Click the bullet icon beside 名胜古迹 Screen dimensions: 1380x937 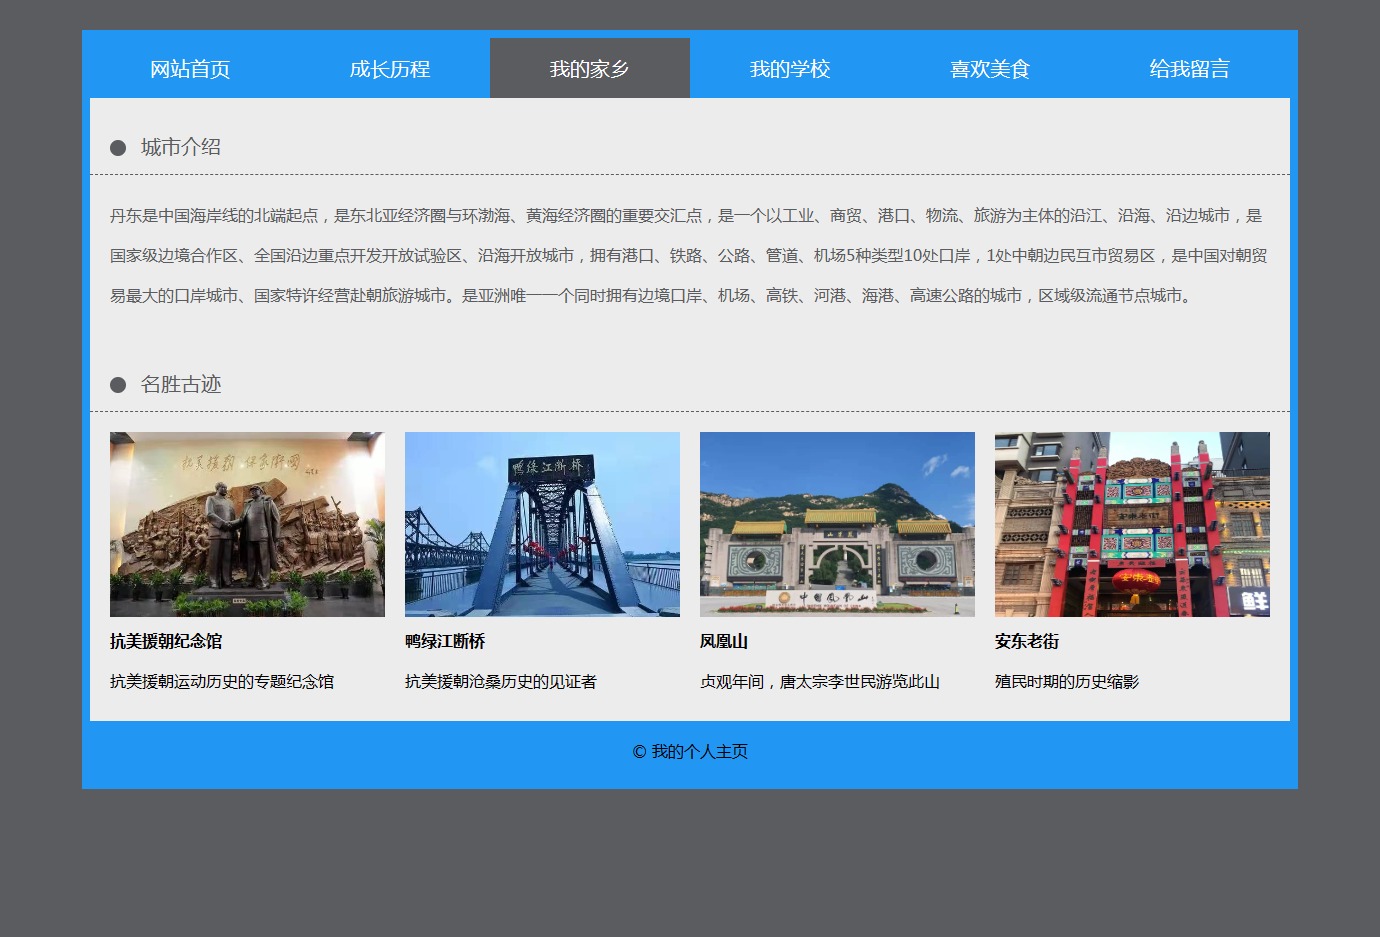tap(118, 385)
